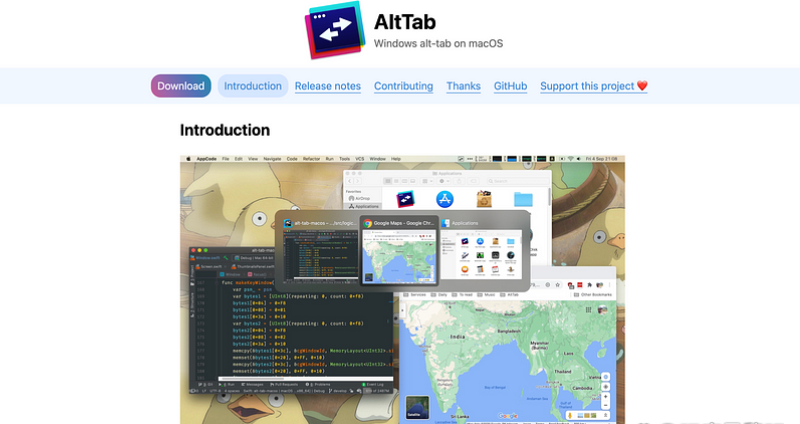The height and width of the screenshot is (424, 800).
Task: Click the Apple menu icon in embedded screenshot
Action: 188,159
